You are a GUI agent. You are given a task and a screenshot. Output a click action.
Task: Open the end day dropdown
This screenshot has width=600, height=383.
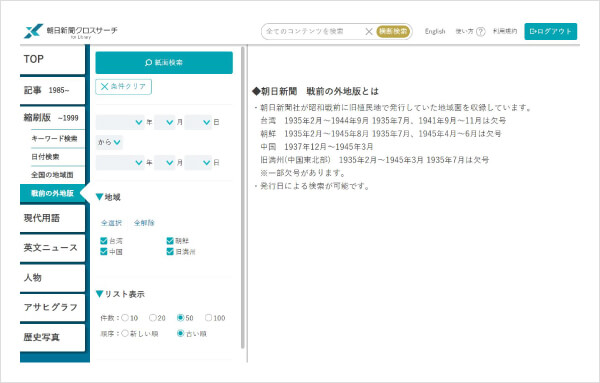[198, 163]
